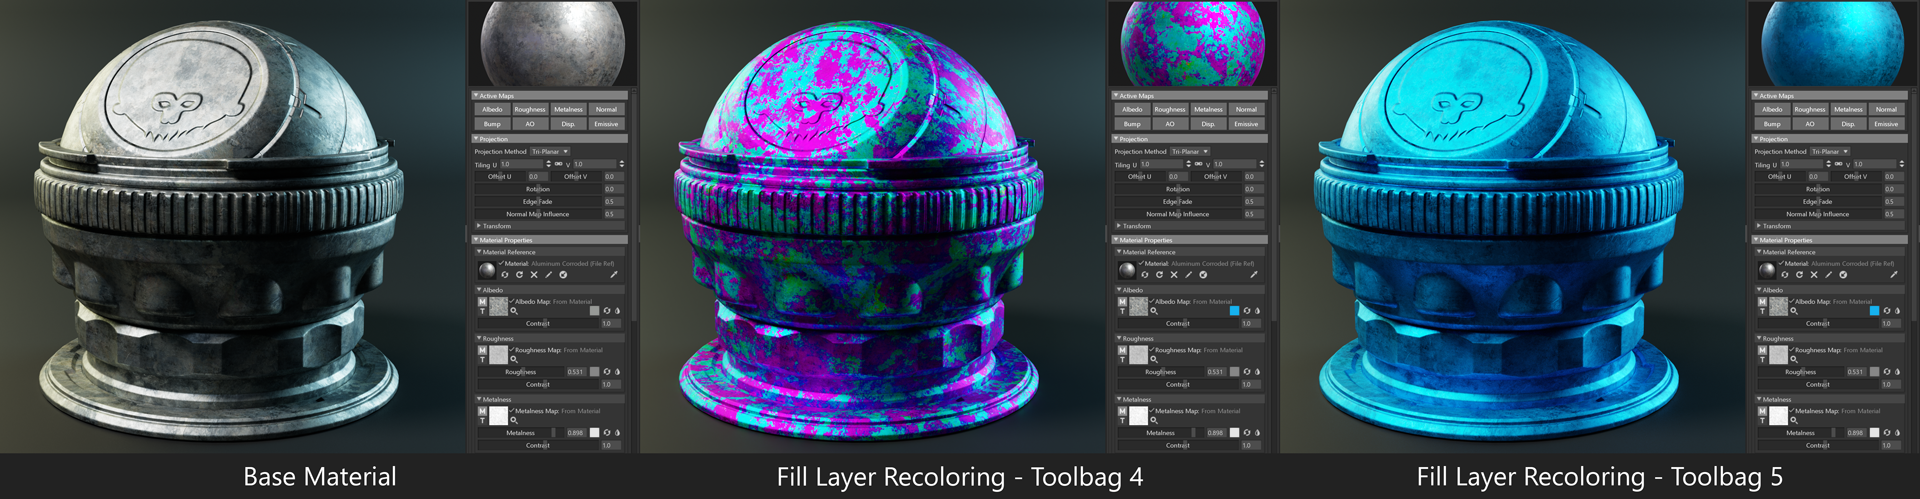Click the Metalness T mode icon in Toolbag 4 panel
Viewport: 1920px width, 499px height.
click(1122, 421)
